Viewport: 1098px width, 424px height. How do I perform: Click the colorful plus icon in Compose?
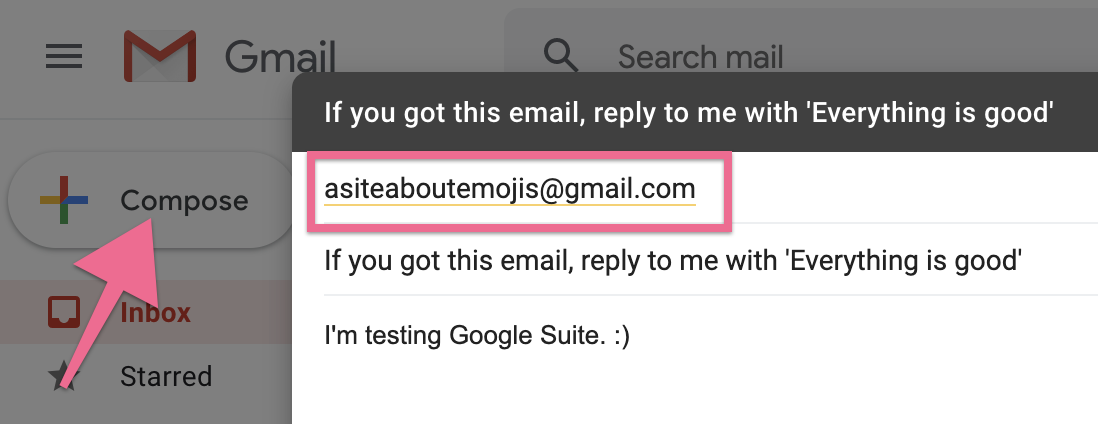click(64, 201)
